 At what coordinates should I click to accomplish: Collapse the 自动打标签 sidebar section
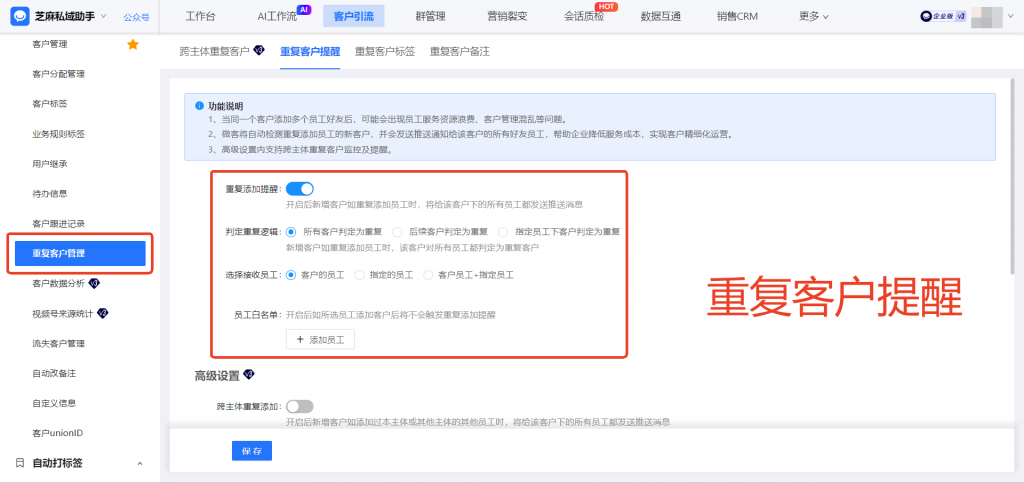click(x=140, y=463)
